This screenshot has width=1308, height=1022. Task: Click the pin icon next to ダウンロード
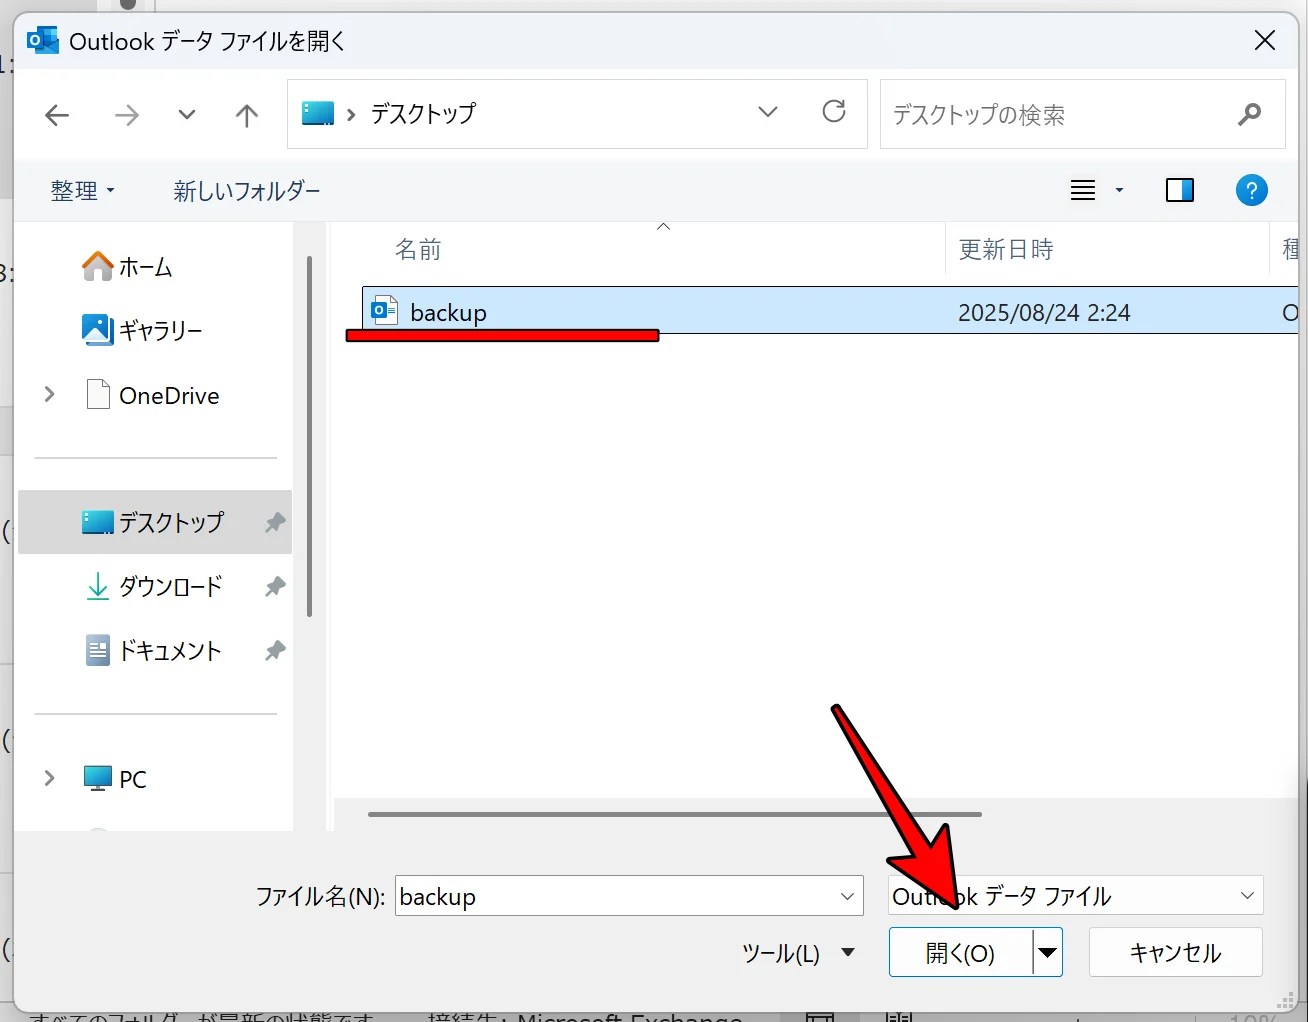[275, 587]
